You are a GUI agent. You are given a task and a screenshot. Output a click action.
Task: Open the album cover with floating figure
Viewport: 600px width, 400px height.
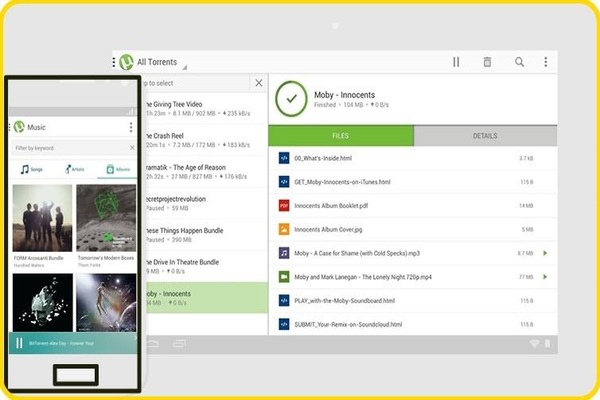[x=106, y=302]
